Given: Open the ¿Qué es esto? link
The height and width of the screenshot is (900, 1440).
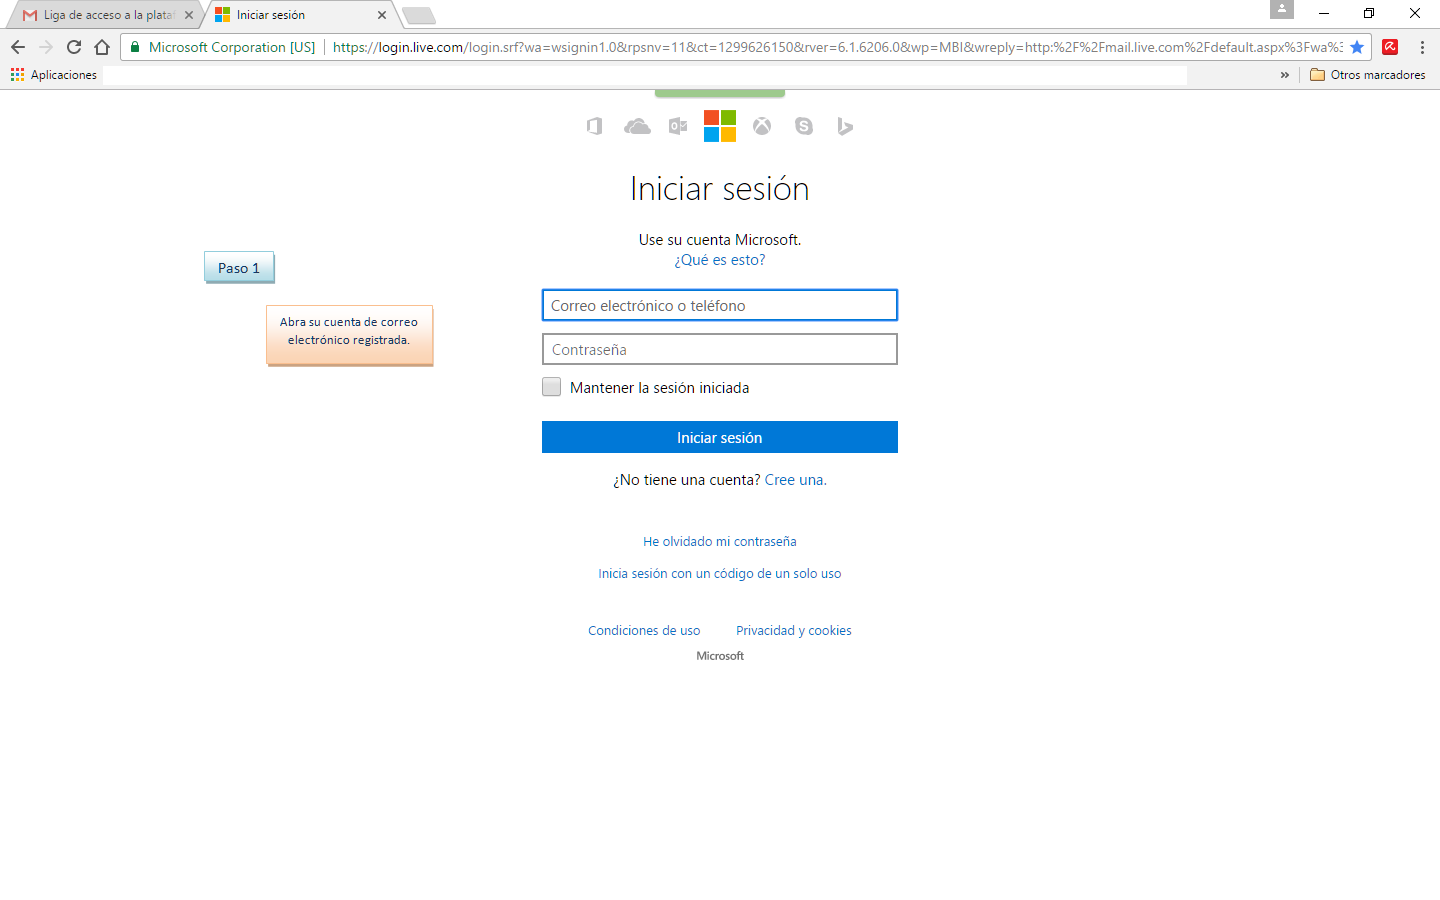Looking at the screenshot, I should (720, 260).
